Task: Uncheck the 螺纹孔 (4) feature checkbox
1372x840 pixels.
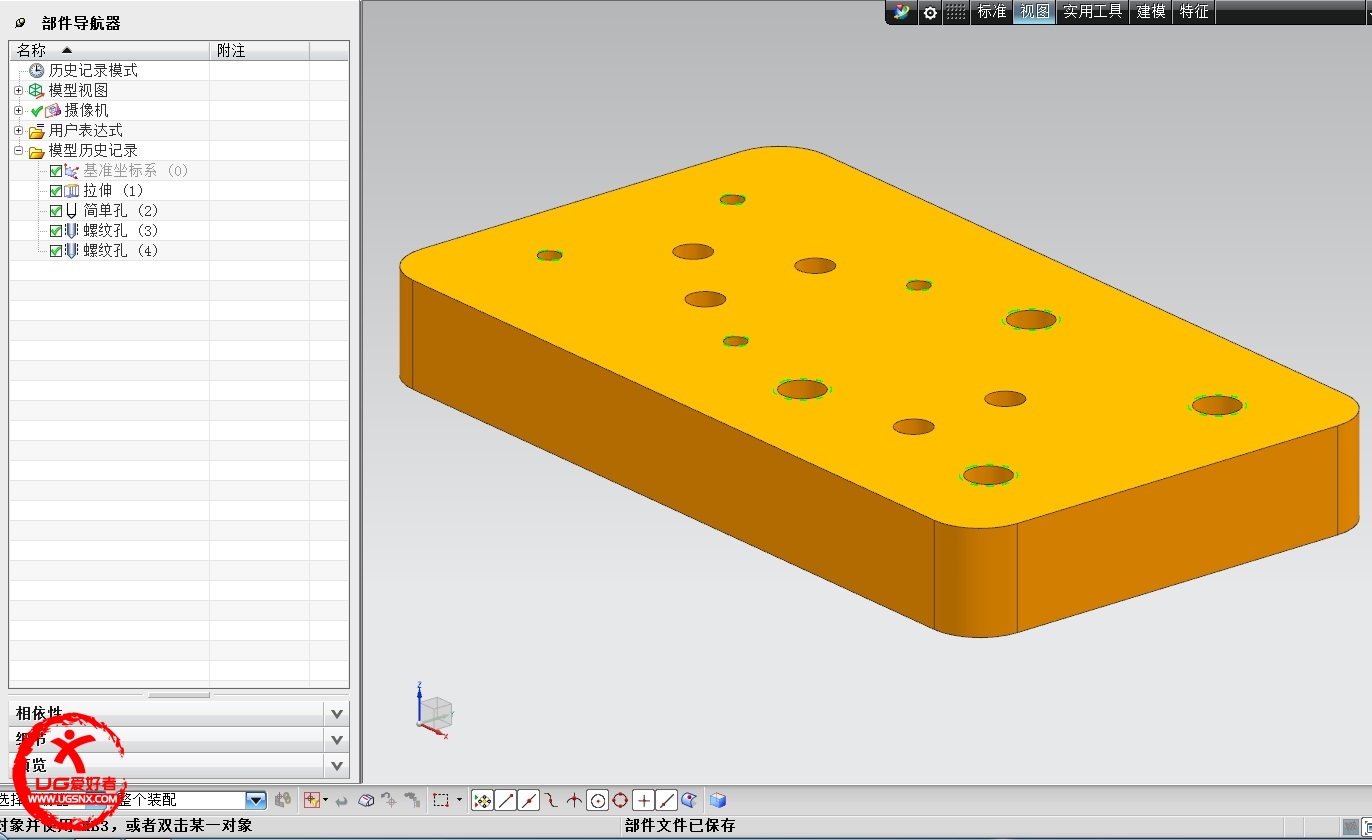Action: tap(56, 251)
